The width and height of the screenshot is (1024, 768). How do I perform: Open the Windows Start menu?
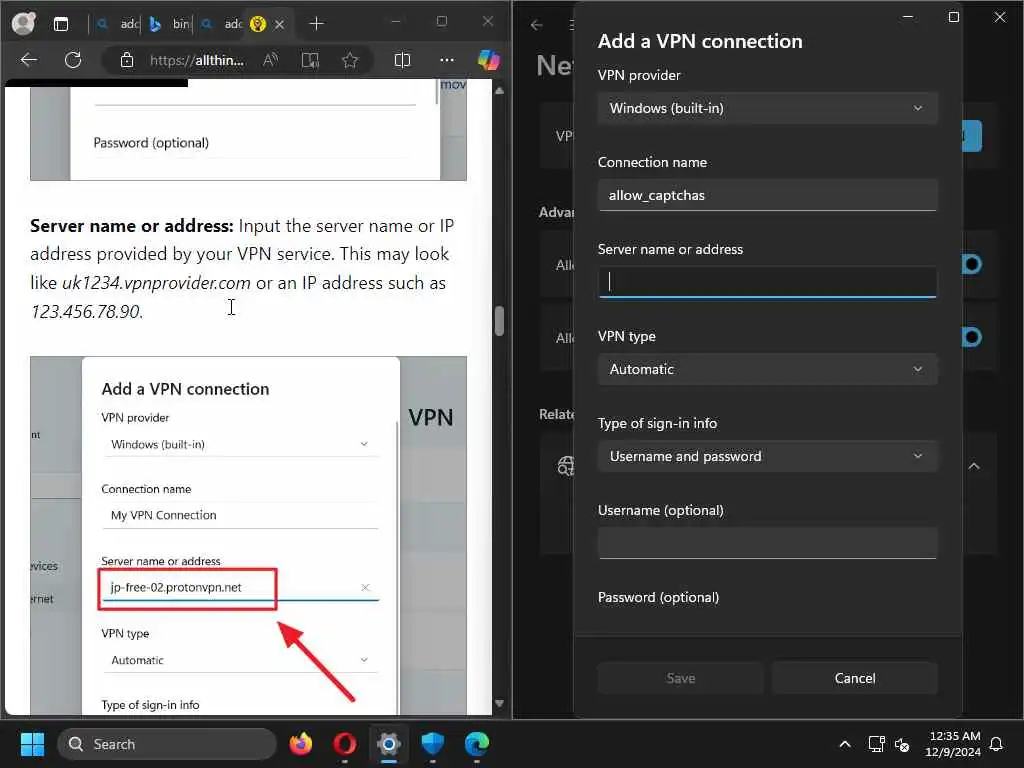(x=32, y=744)
